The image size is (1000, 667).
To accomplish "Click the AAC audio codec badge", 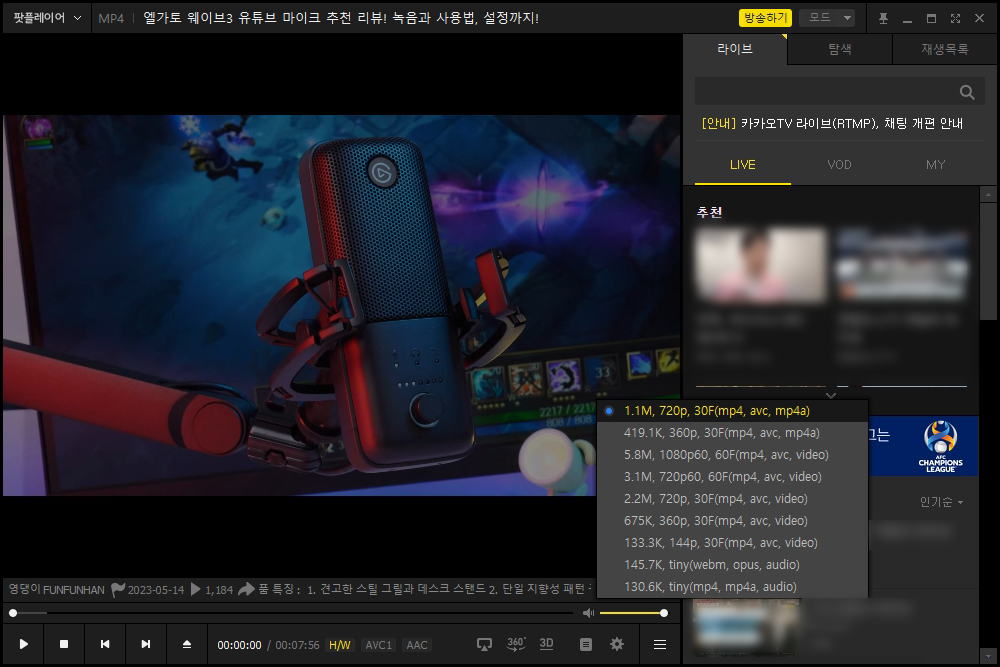I will point(416,645).
